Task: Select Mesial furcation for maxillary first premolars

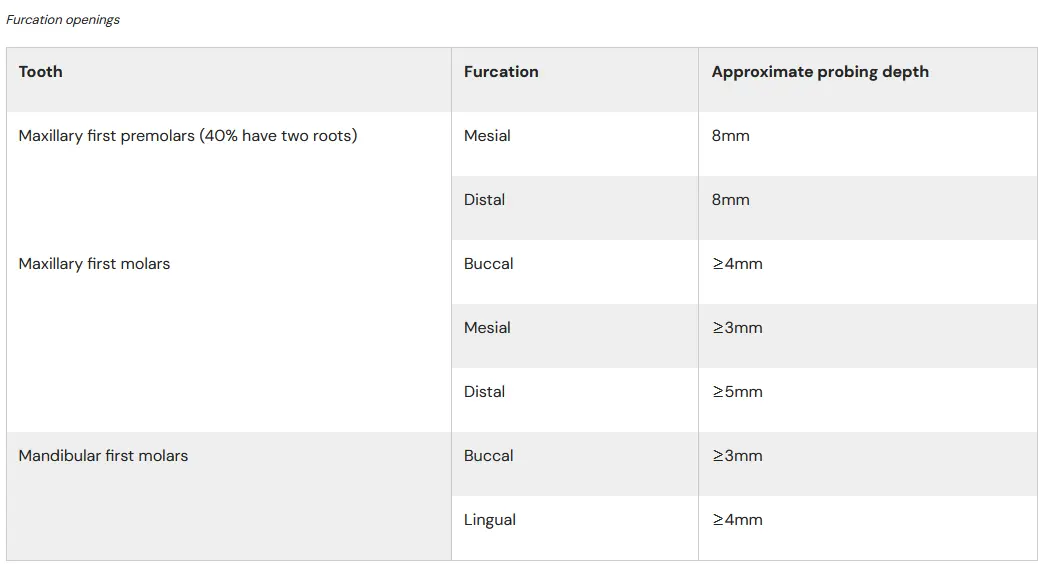Action: point(575,144)
